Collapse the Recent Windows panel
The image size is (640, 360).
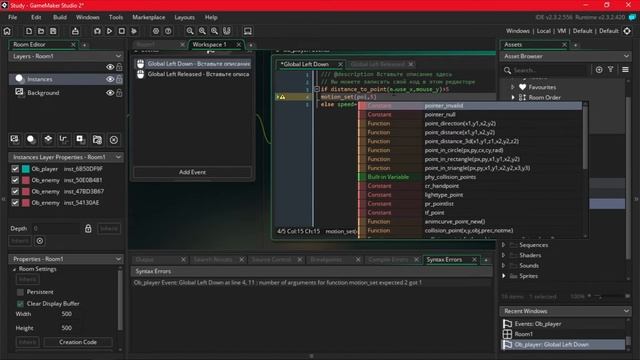click(x=626, y=311)
